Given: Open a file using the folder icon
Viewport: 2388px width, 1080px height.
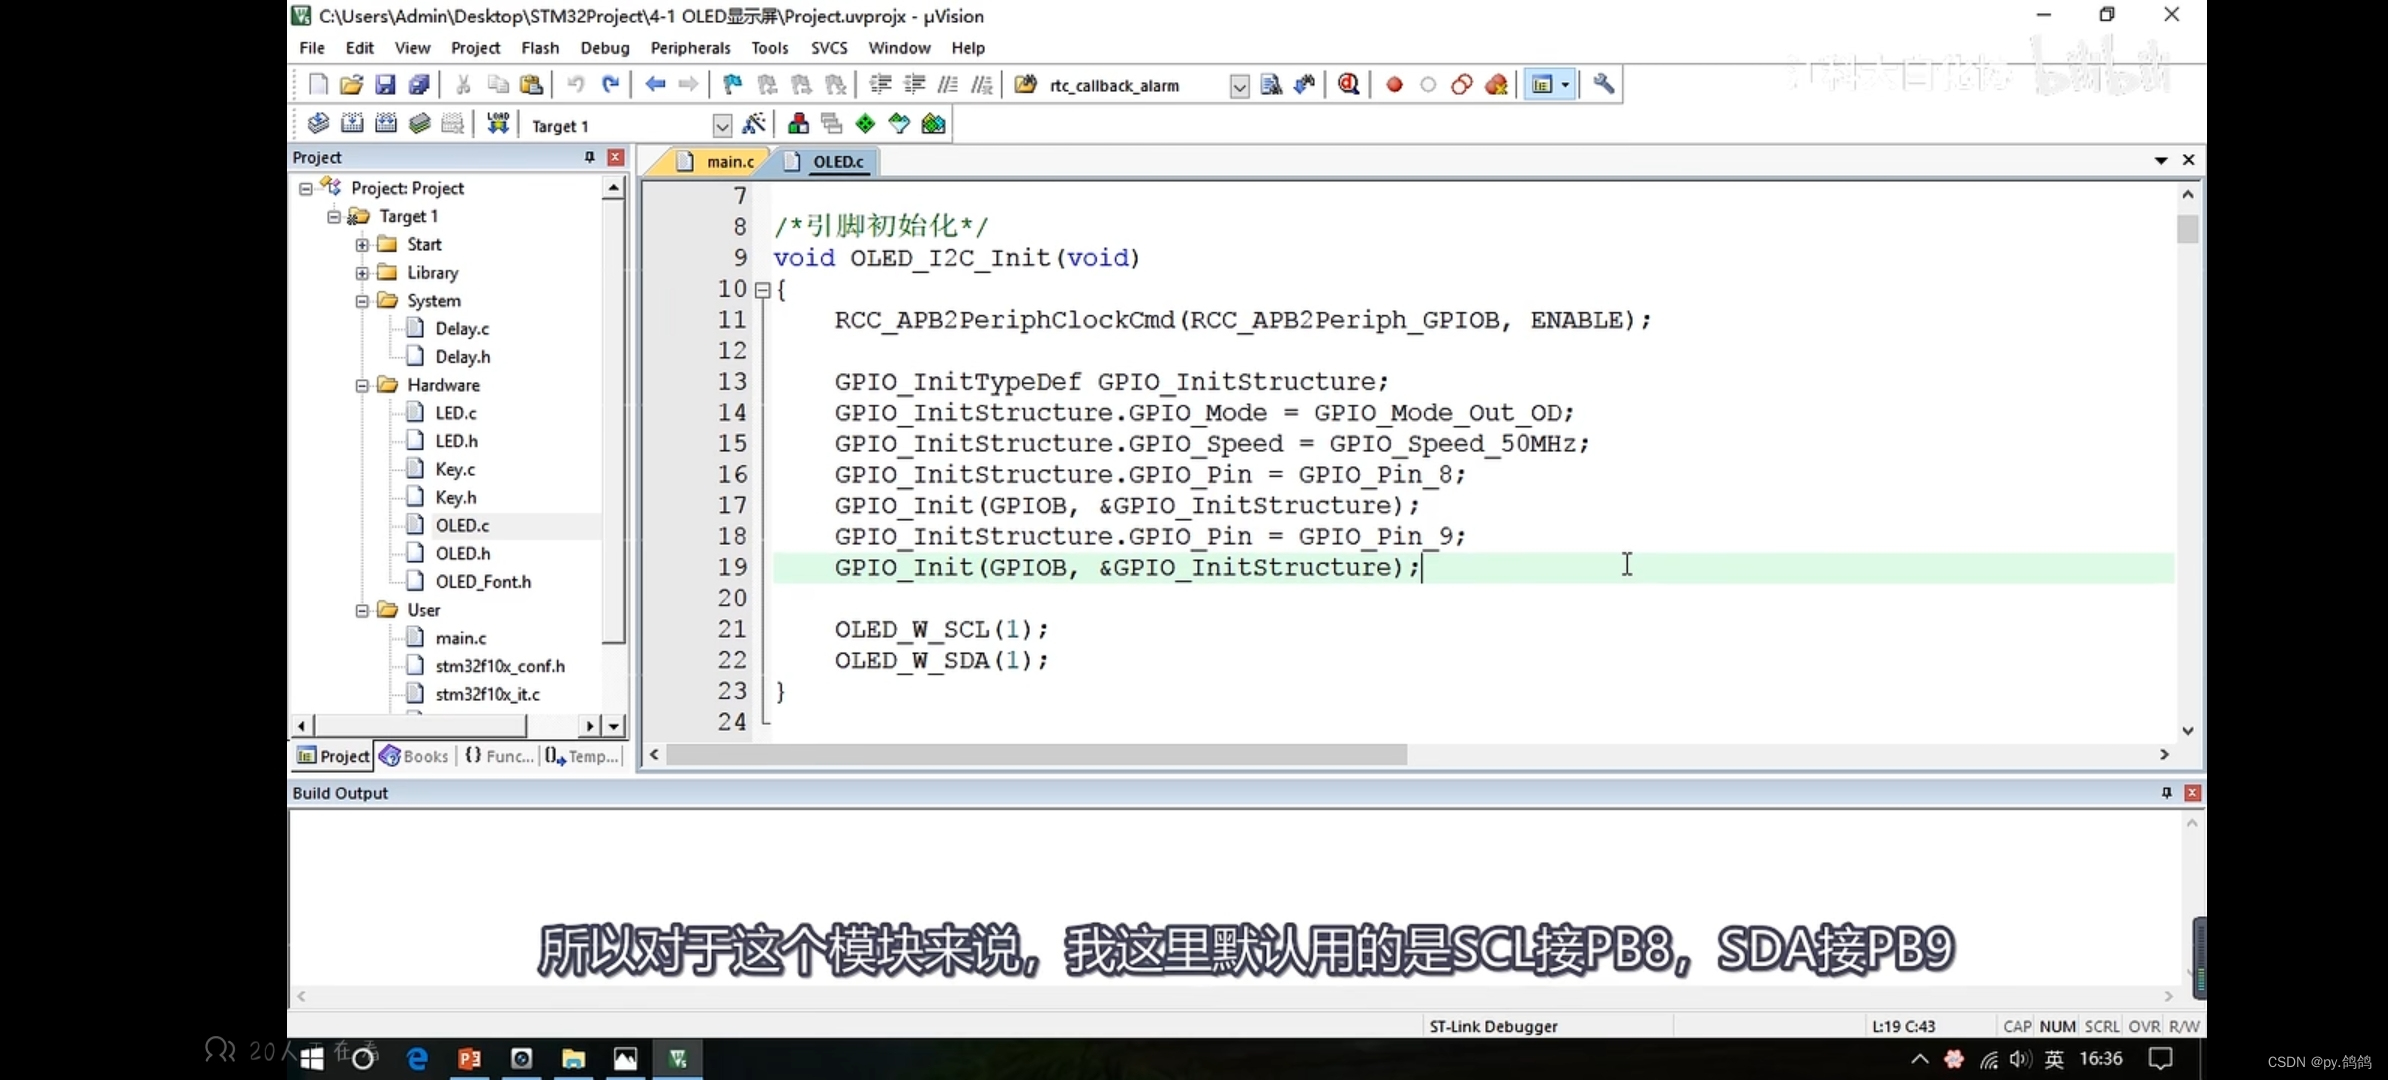Looking at the screenshot, I should (x=351, y=85).
